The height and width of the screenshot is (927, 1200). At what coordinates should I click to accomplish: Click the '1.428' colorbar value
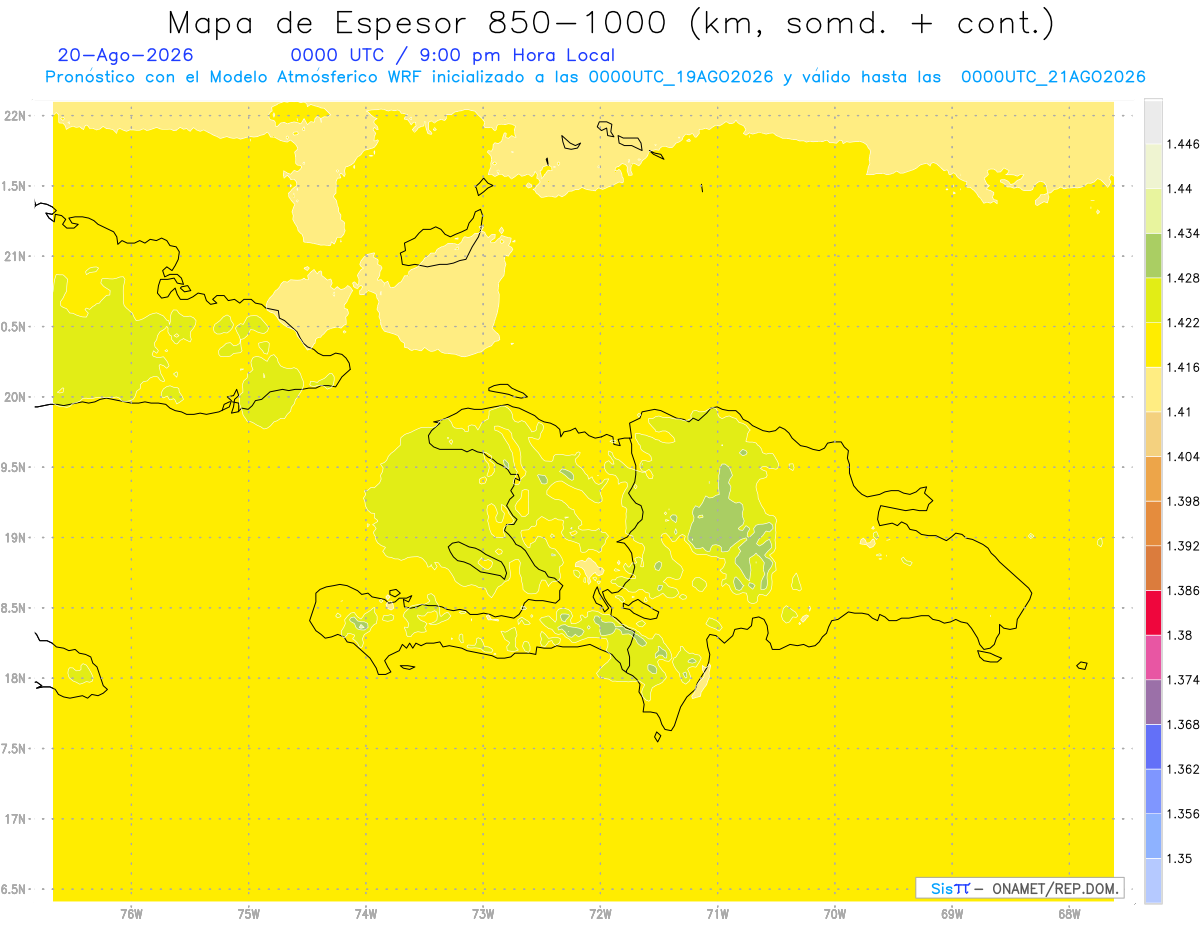click(1182, 278)
